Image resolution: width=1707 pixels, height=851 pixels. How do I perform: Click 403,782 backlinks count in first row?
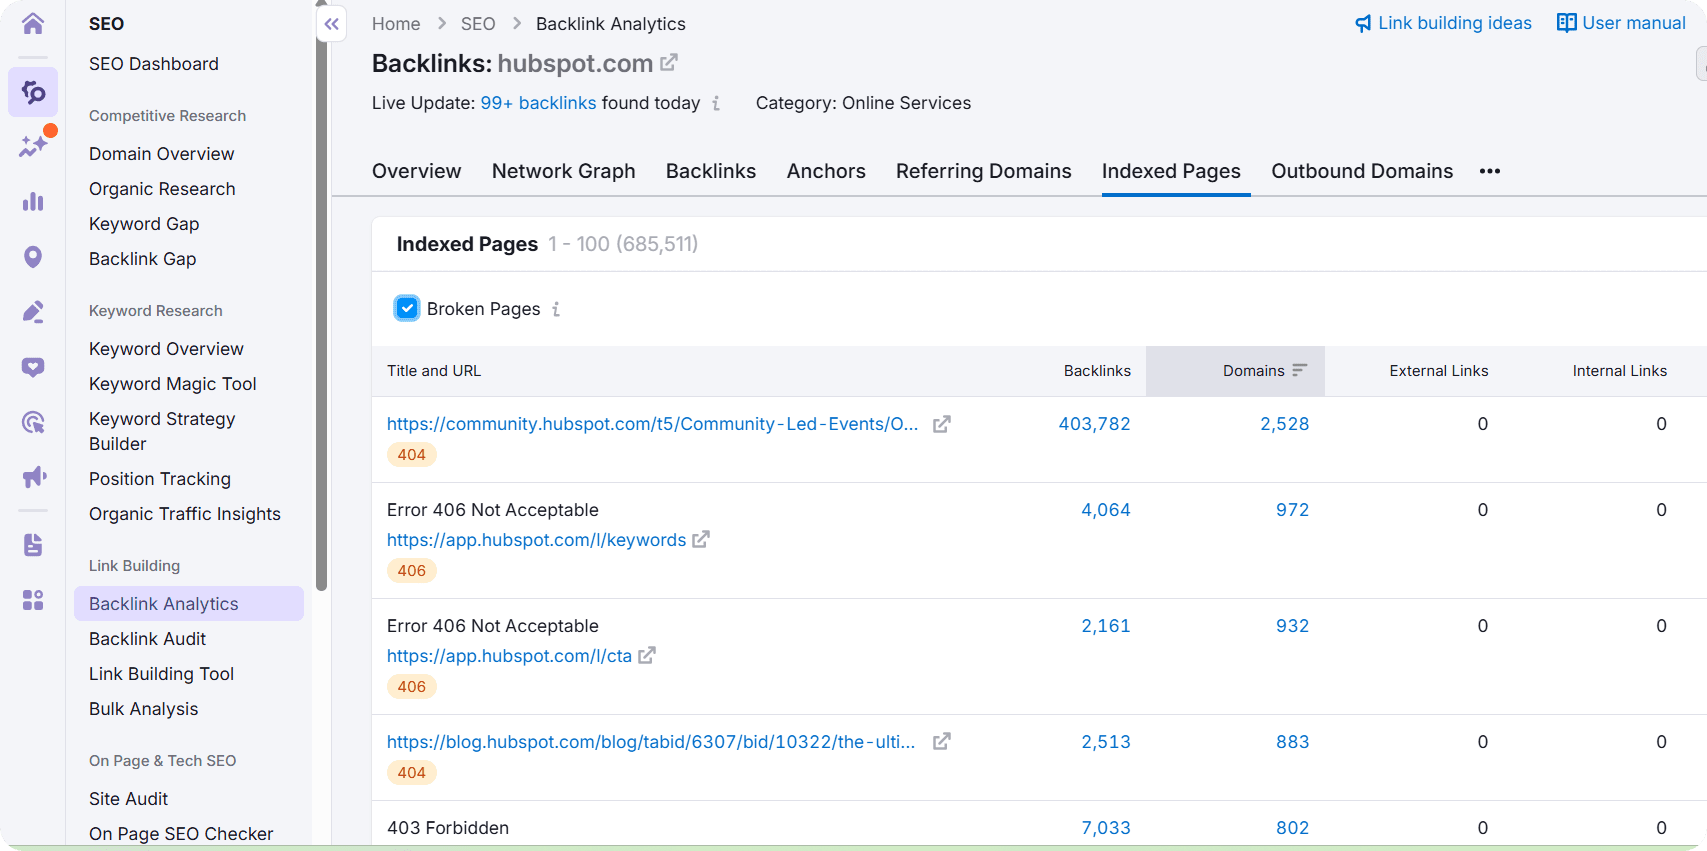[1094, 424]
